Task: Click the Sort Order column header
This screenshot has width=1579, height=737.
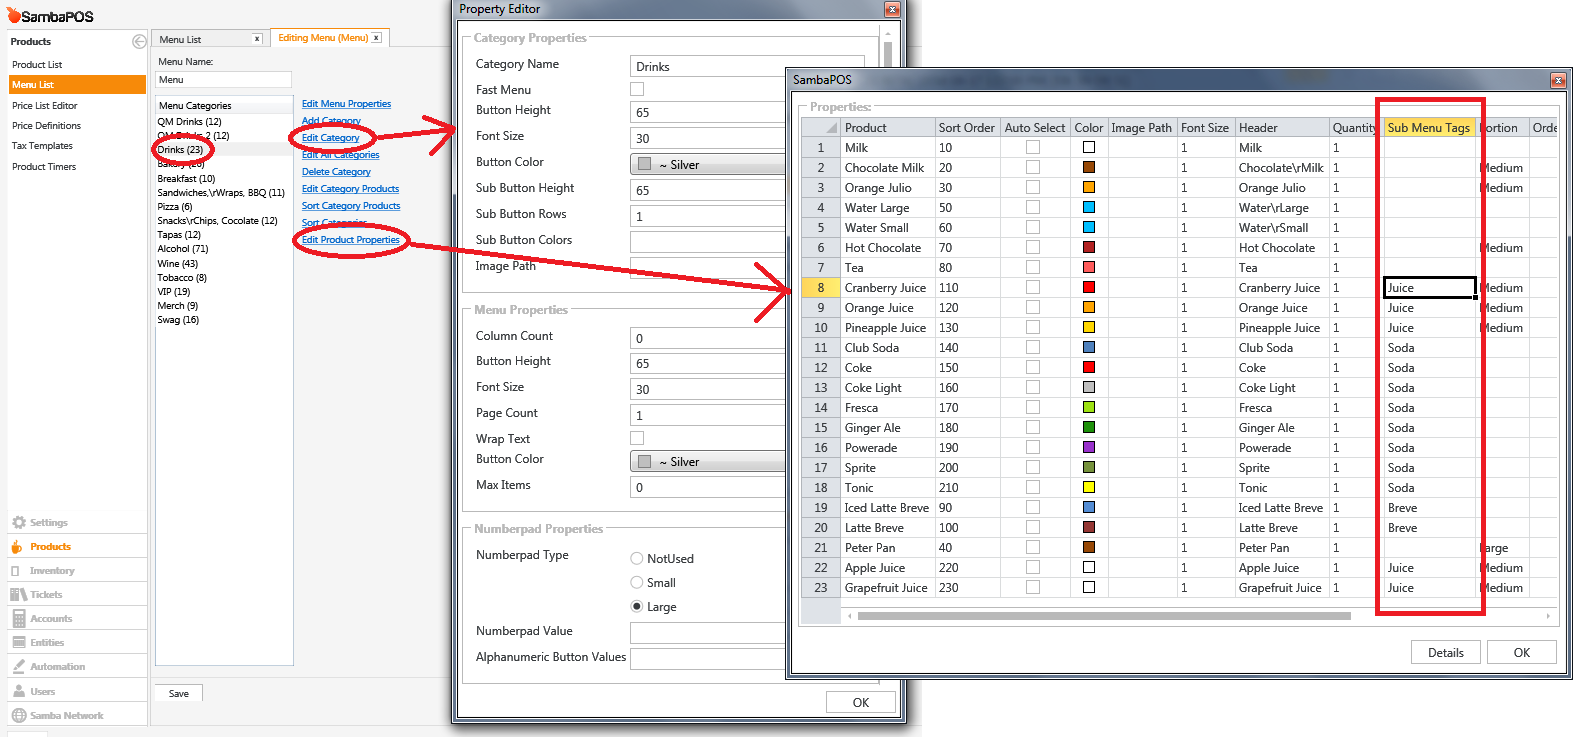Action: point(966,127)
